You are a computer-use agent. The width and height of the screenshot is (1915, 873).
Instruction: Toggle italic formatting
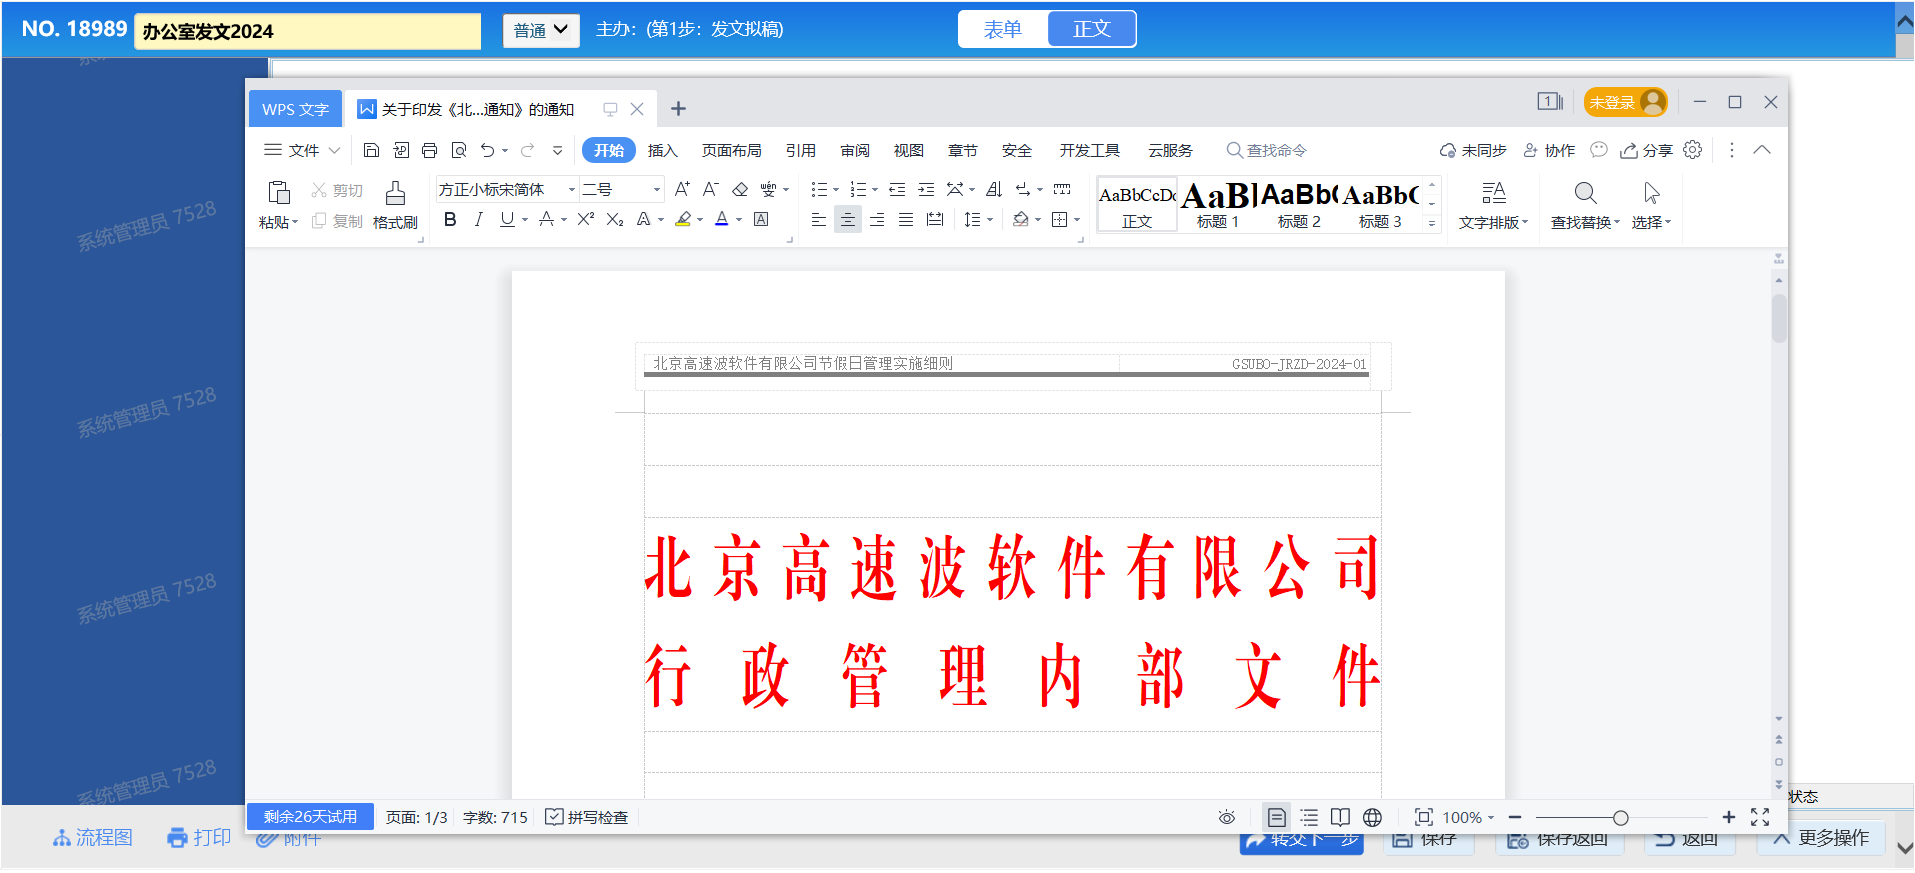479,219
